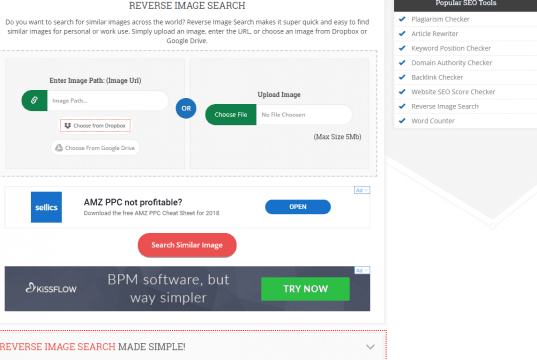Click the Search Similar Image button
The image size is (537, 360).
pos(187,245)
